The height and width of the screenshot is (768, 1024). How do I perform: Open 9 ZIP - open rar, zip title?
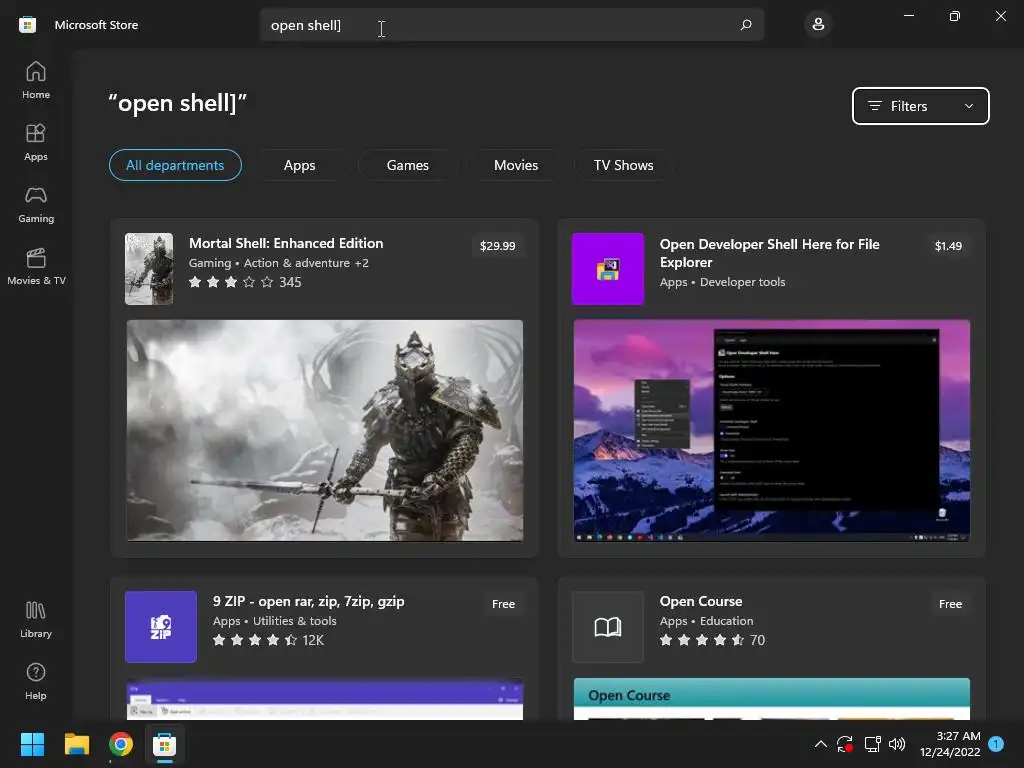308,601
